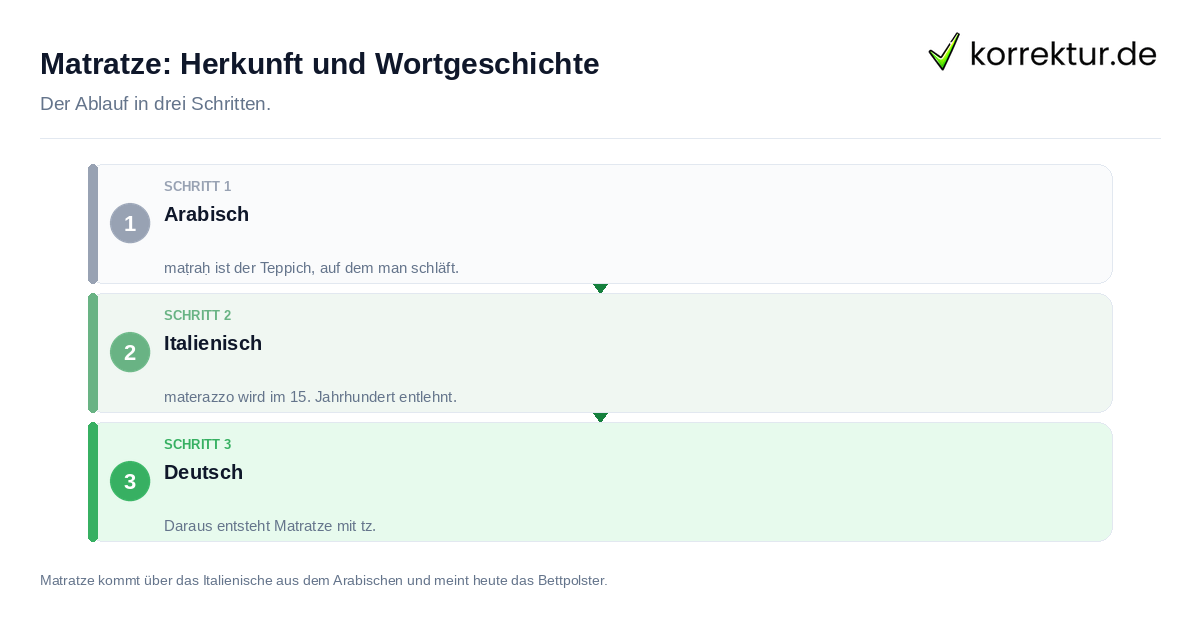Select the number 3 step badge
Viewport: 1200px width, 630px height.
tap(130, 481)
